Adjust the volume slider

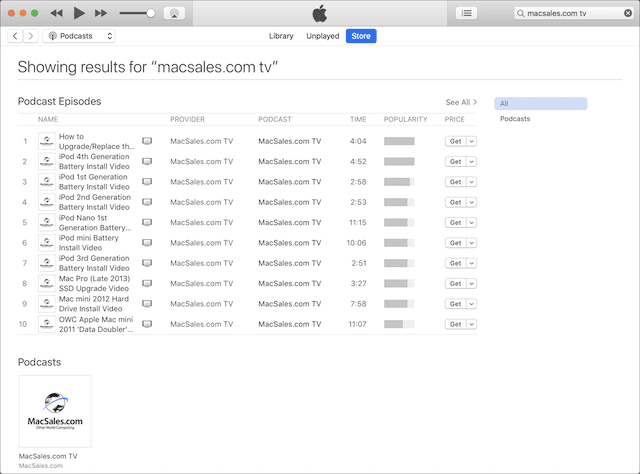point(150,13)
